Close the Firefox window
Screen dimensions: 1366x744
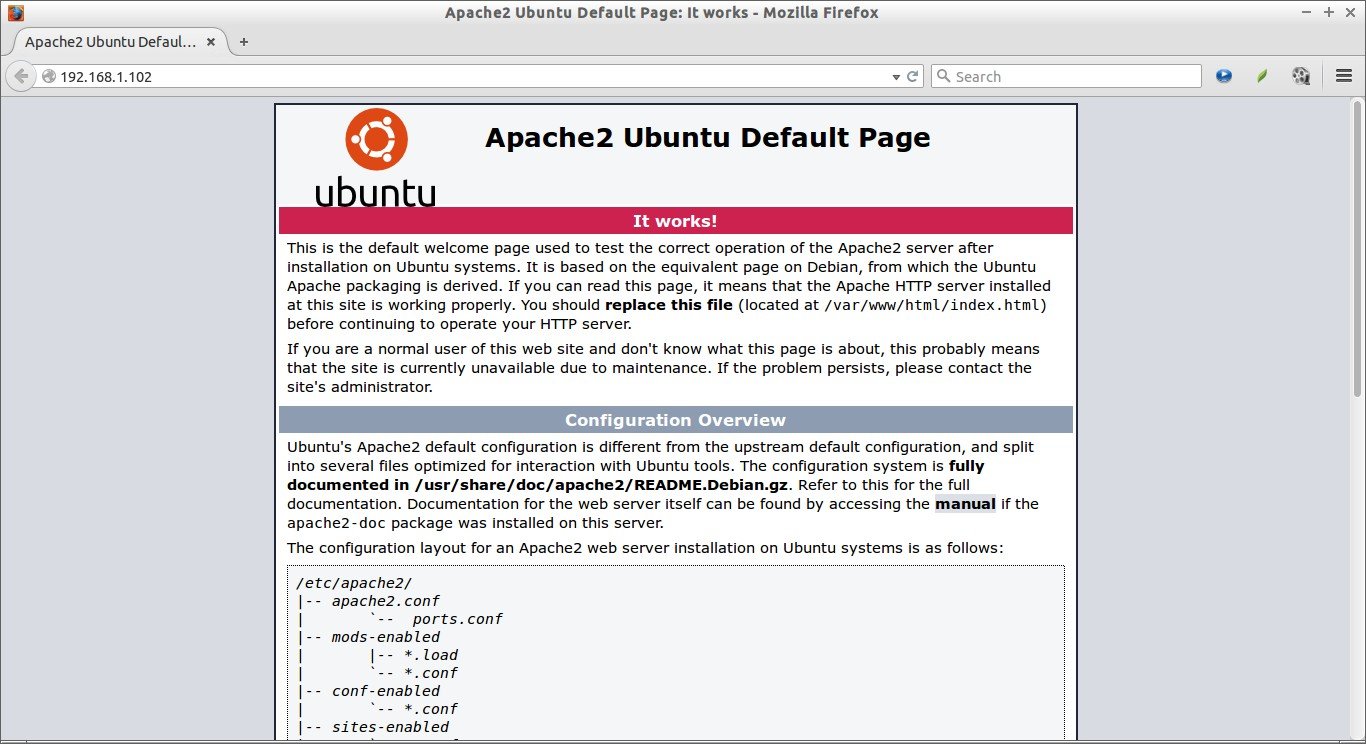1350,12
